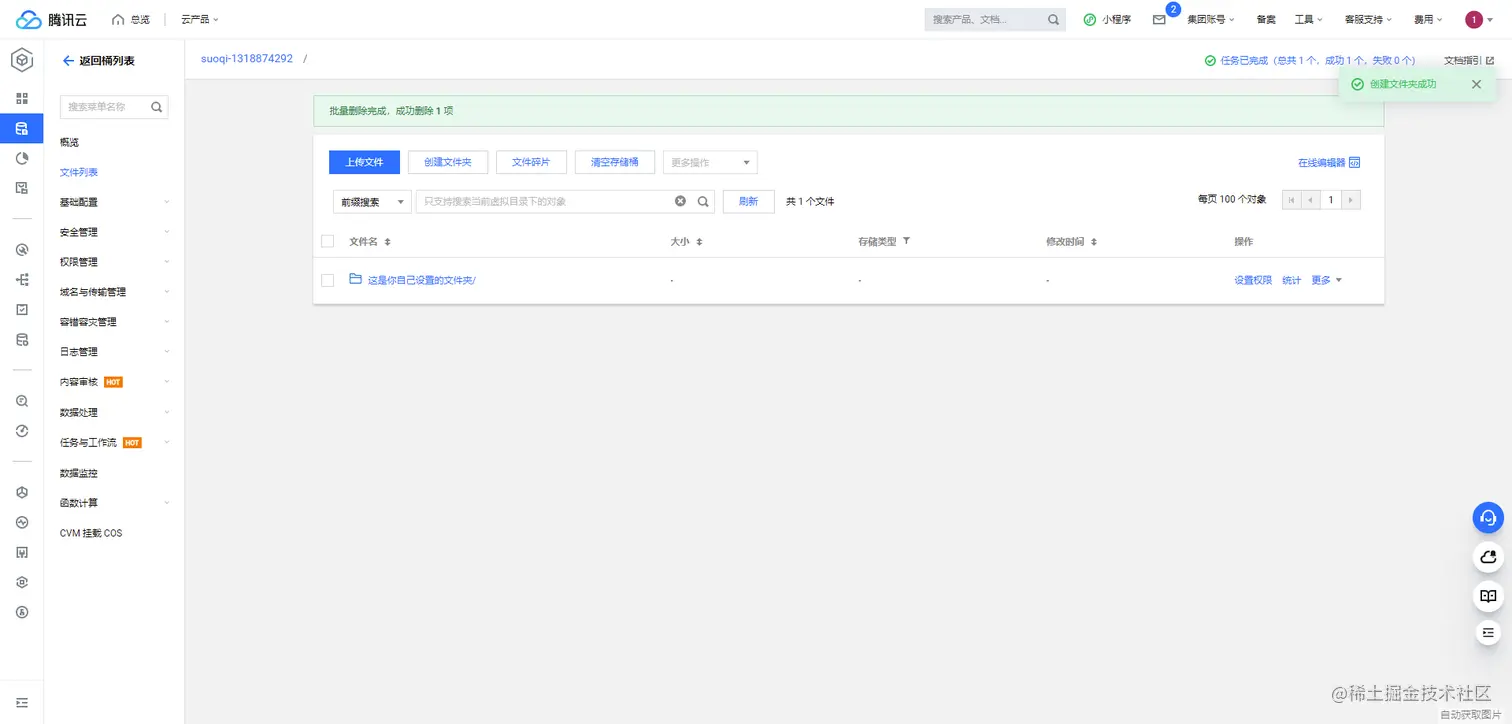Click the 文件碎片 button

pyautogui.click(x=532, y=162)
